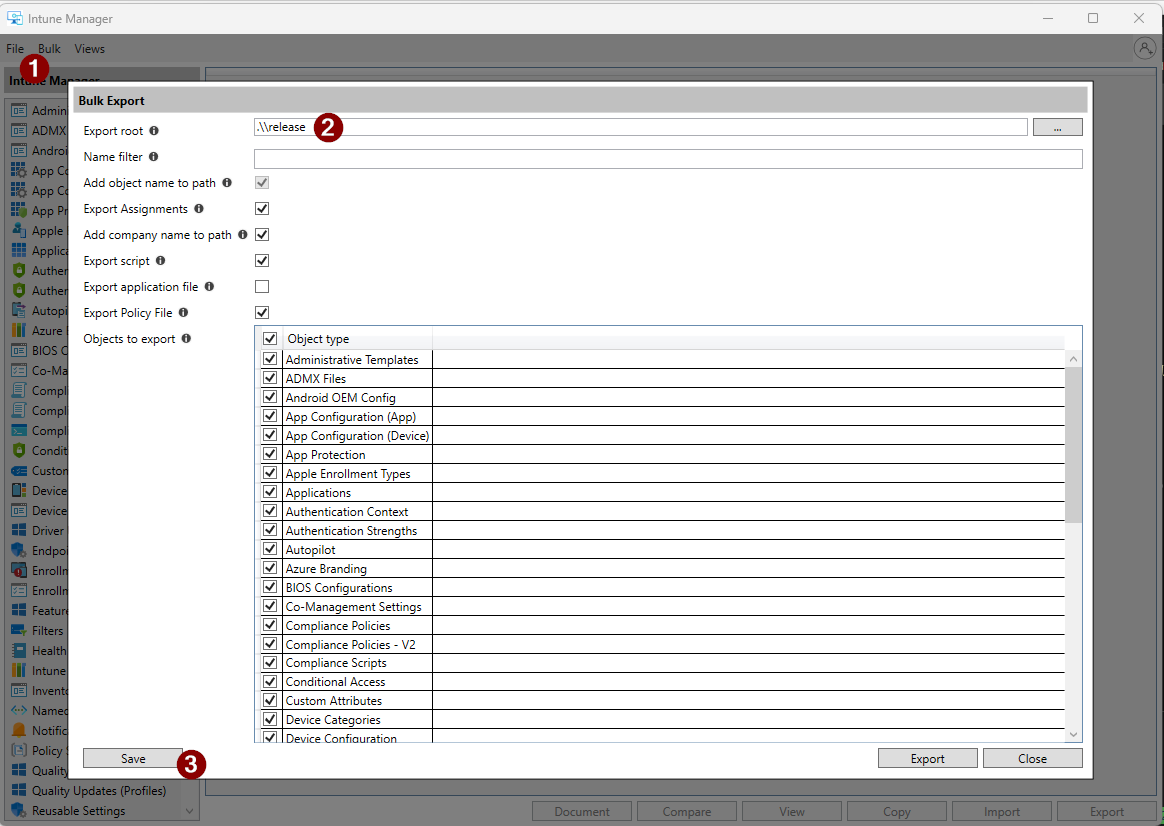
Task: Click into the Name filter text field
Action: [x=668, y=159]
